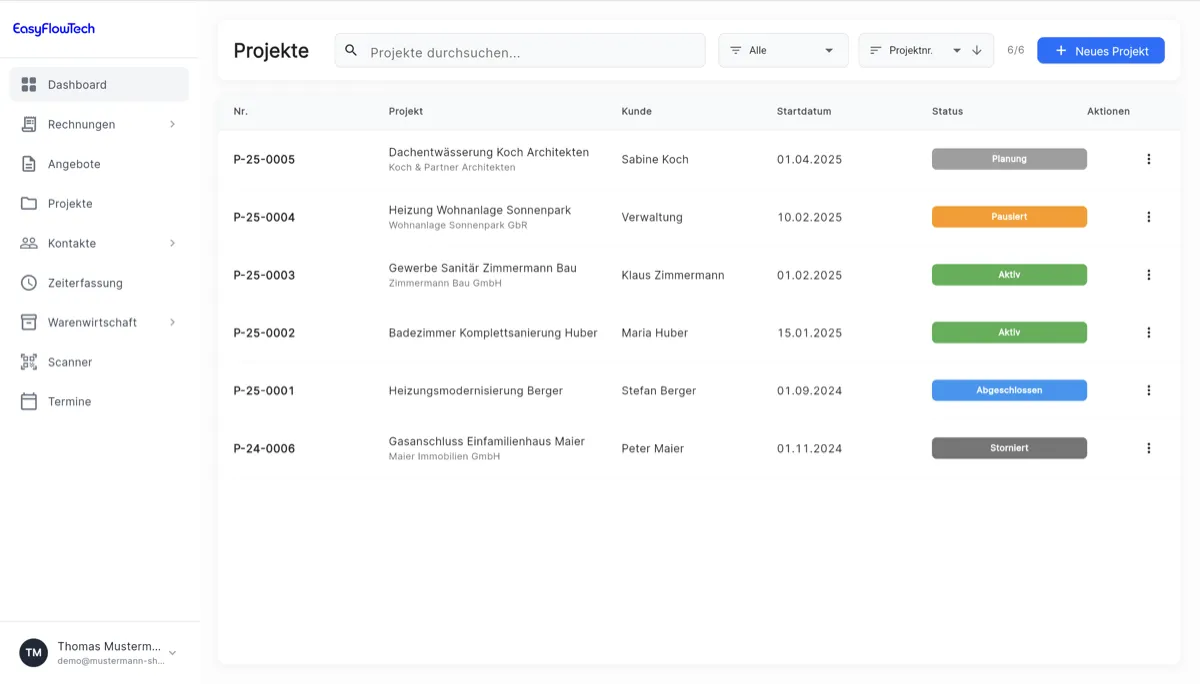1200x684 pixels.
Task: Click the Neues Projekt button
Action: (x=1100, y=50)
